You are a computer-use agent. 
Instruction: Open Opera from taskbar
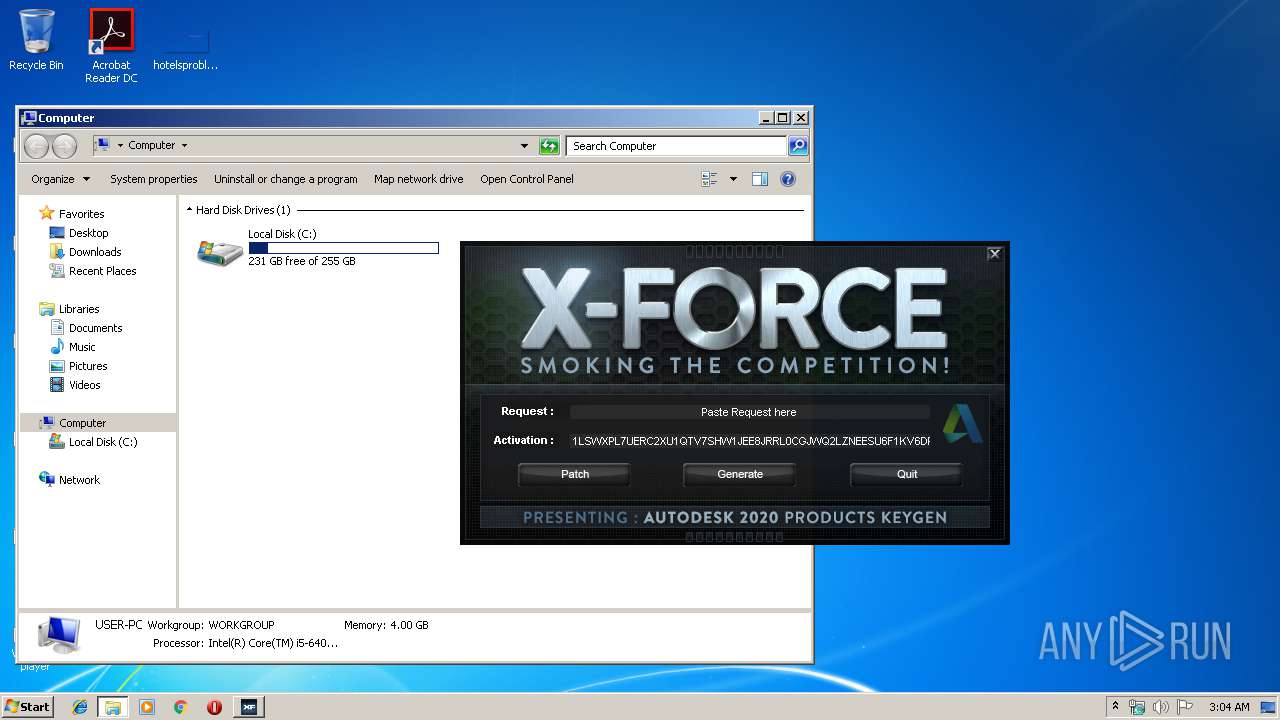[x=214, y=707]
